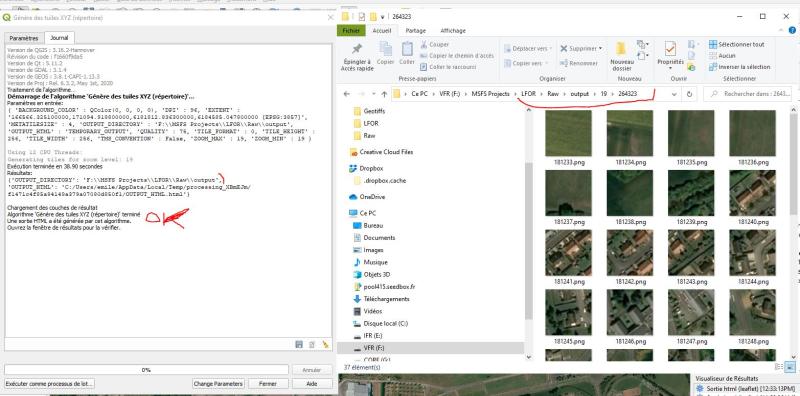800x396 pixels.
Task: Click the Aucun selection command
Action: [x=722, y=56]
